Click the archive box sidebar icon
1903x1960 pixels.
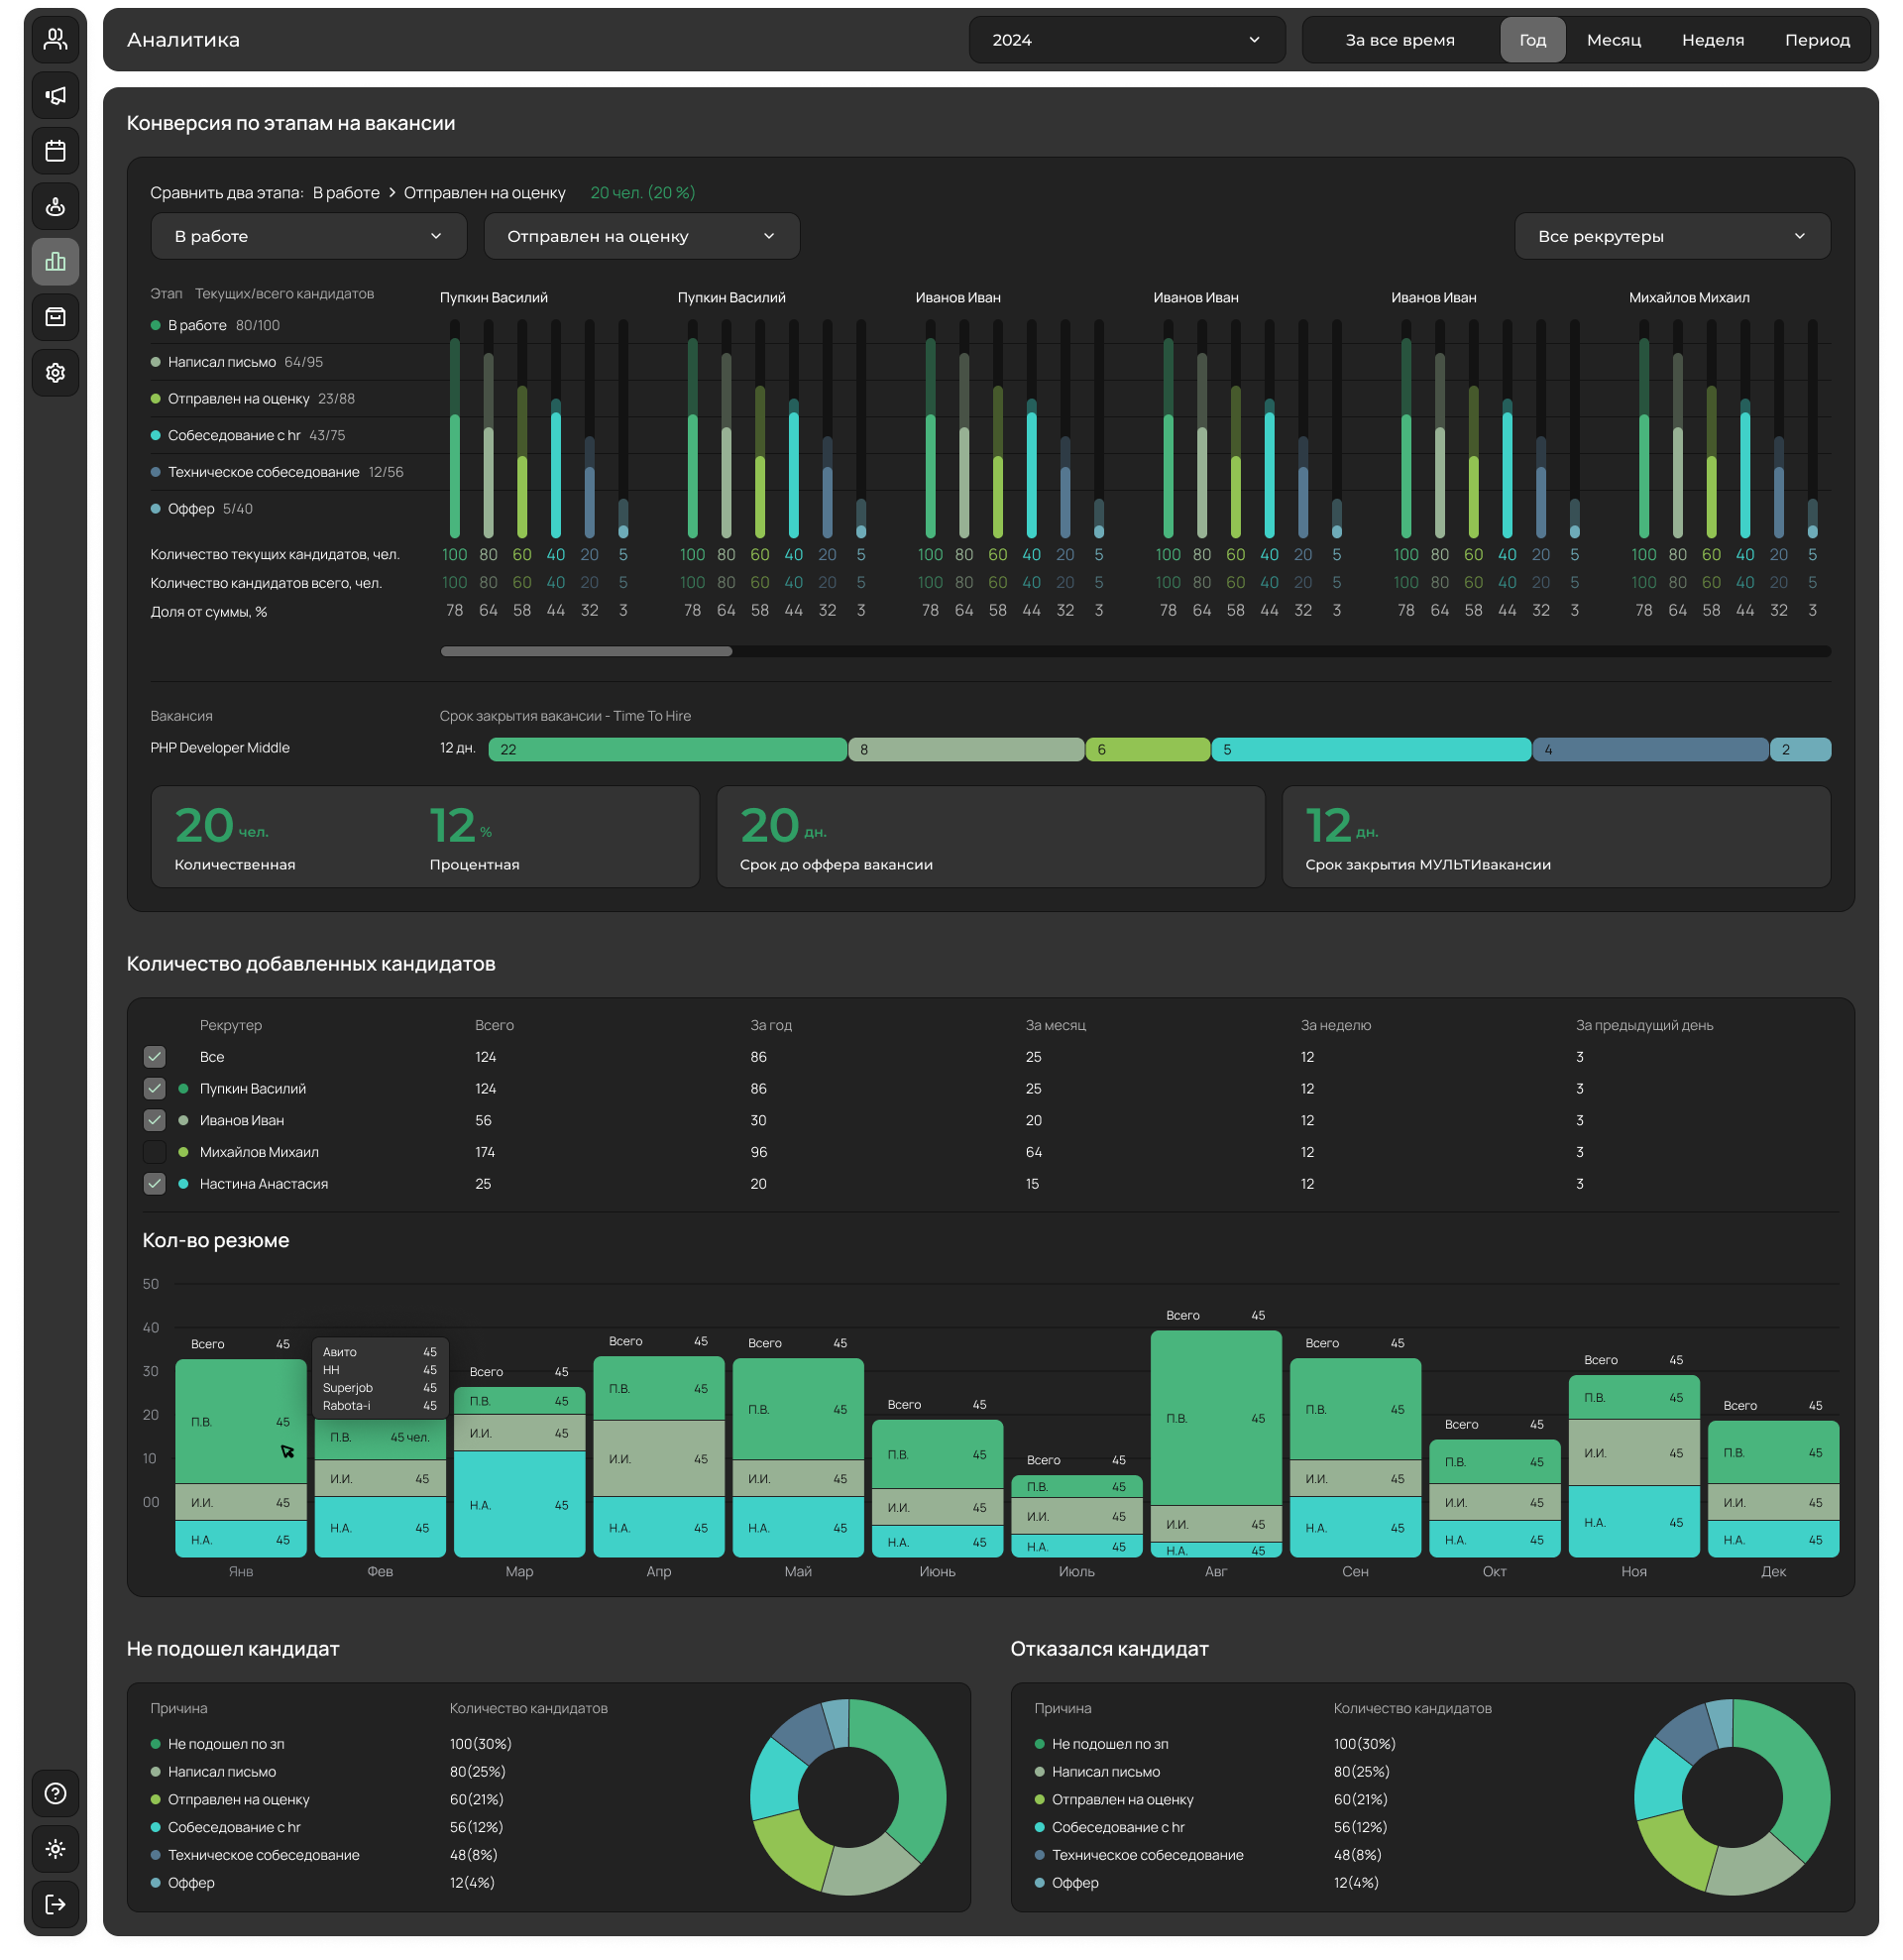click(x=56, y=317)
